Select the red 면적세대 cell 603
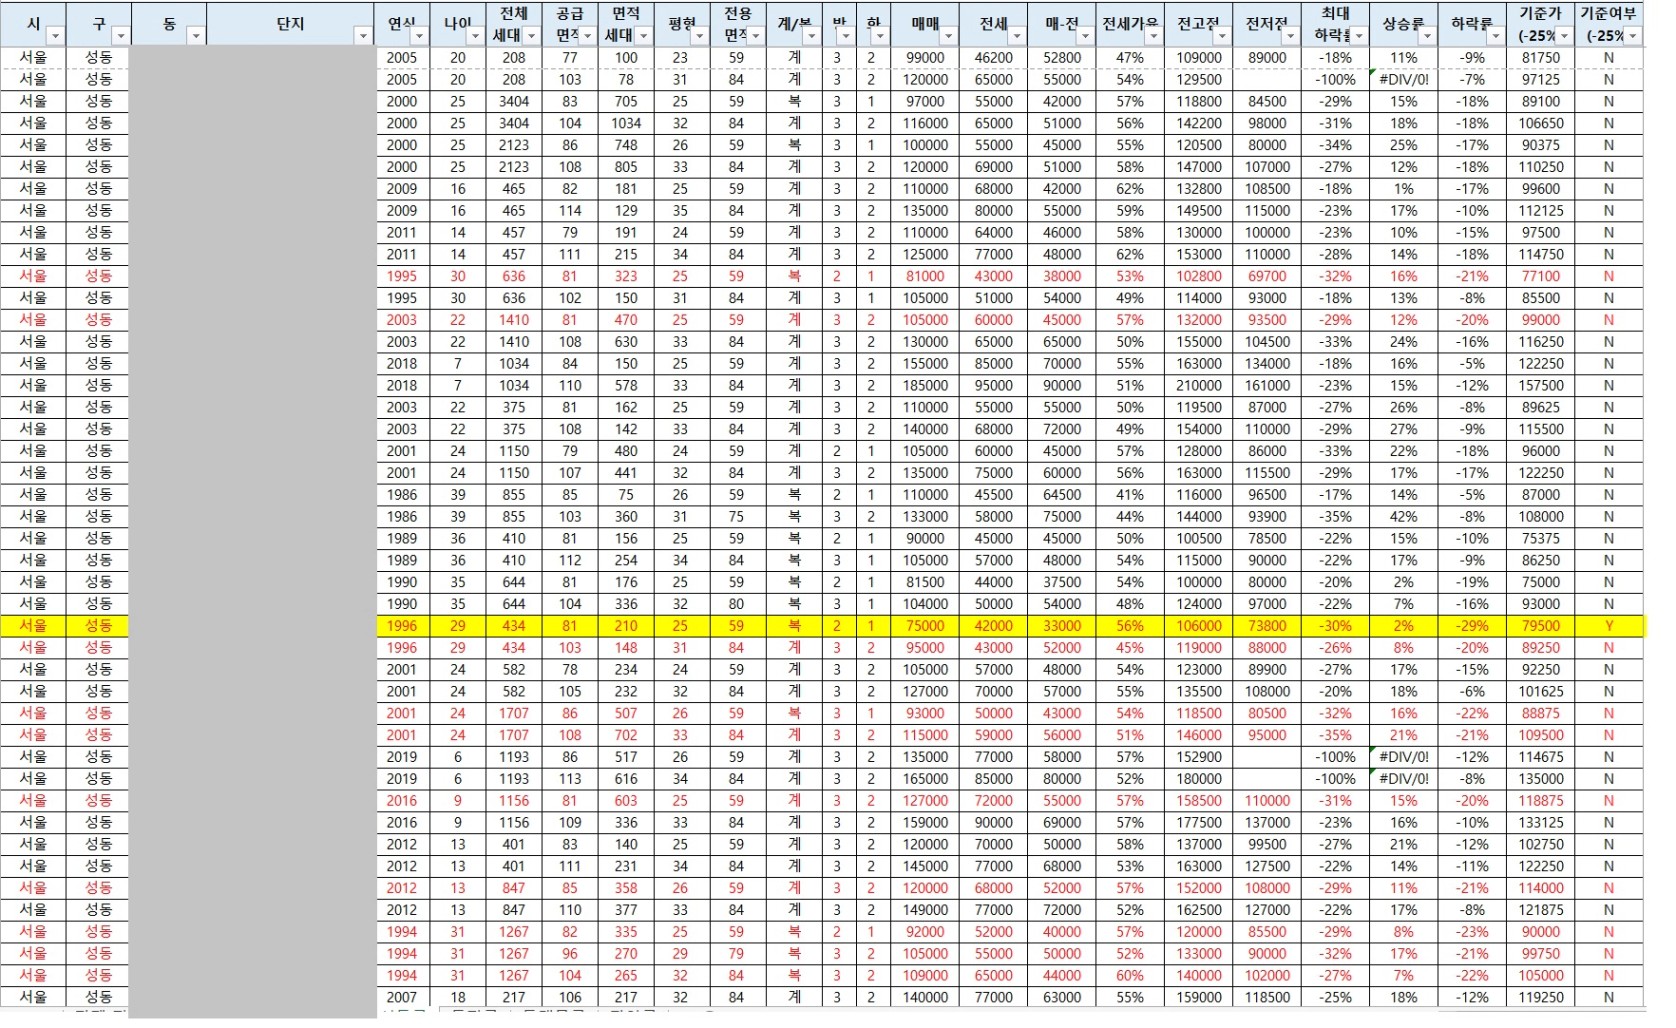The height and width of the screenshot is (1028, 1676). coord(626,801)
